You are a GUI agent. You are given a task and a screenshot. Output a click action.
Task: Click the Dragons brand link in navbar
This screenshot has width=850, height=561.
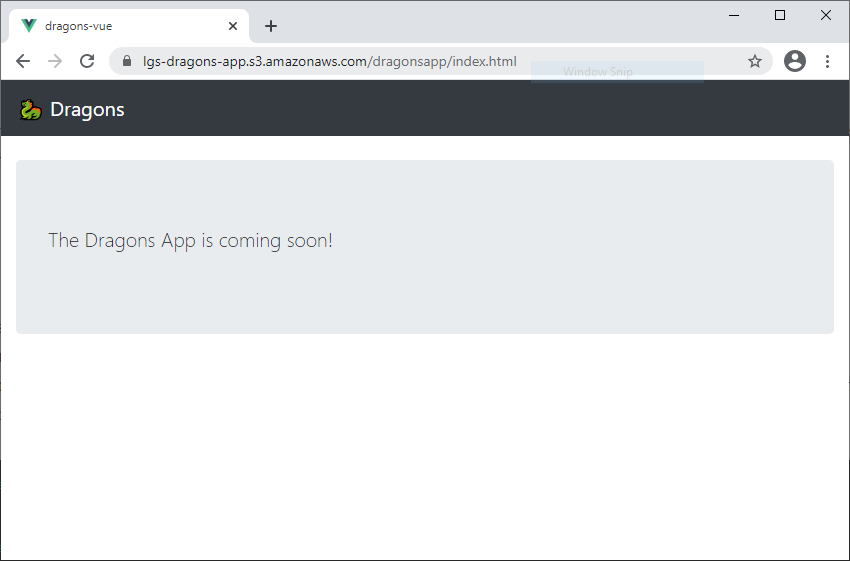87,110
